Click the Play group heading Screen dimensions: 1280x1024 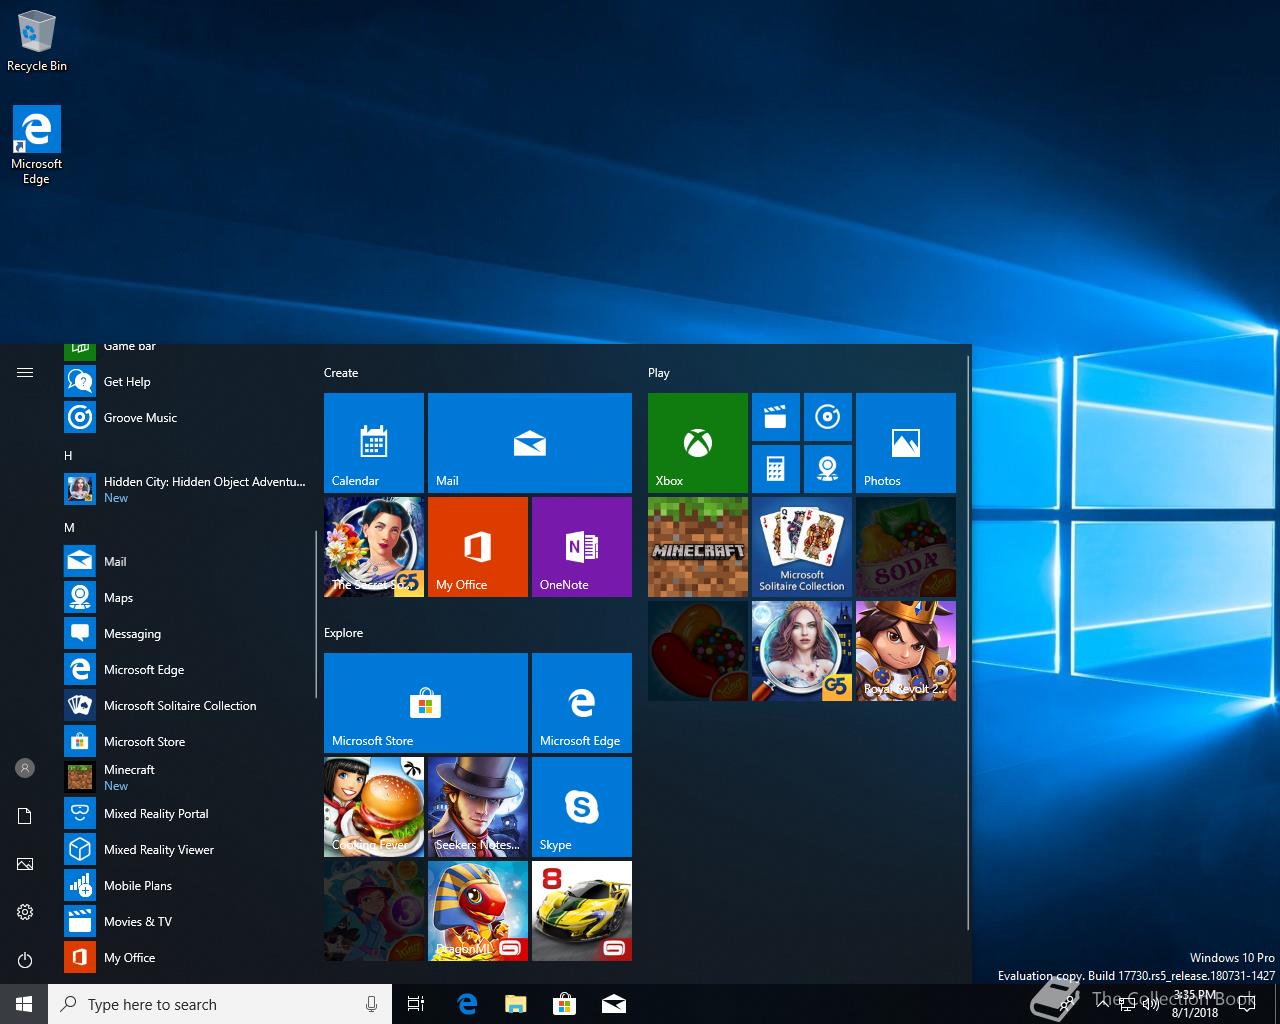[658, 373]
